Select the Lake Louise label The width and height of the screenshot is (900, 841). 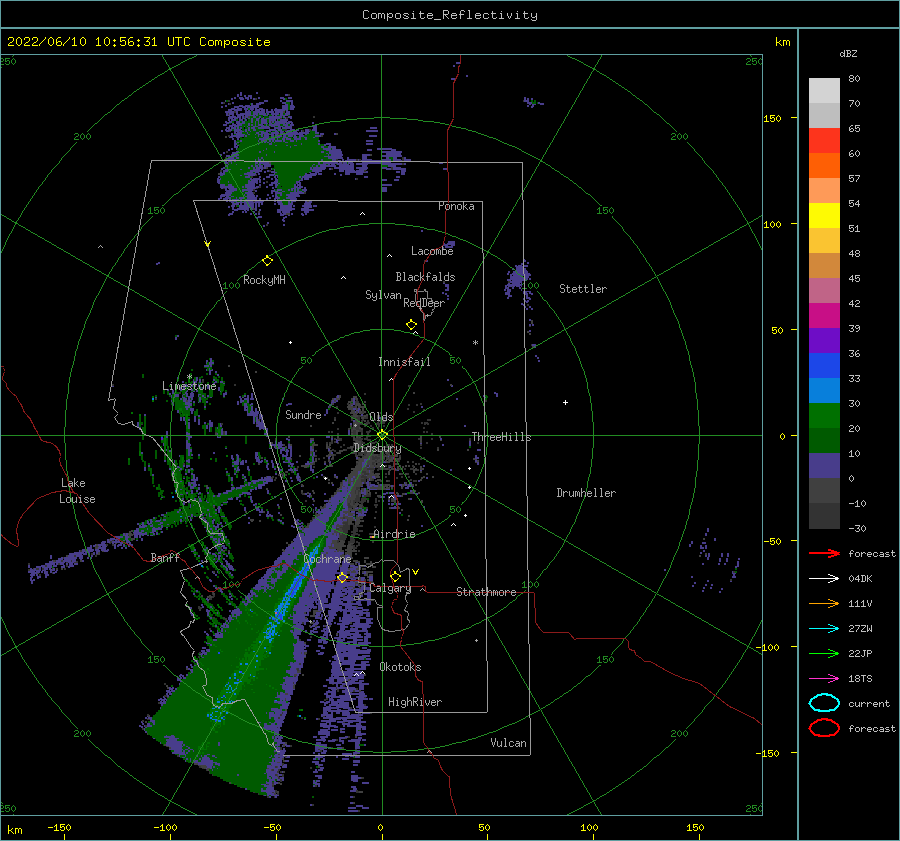[x=77, y=491]
